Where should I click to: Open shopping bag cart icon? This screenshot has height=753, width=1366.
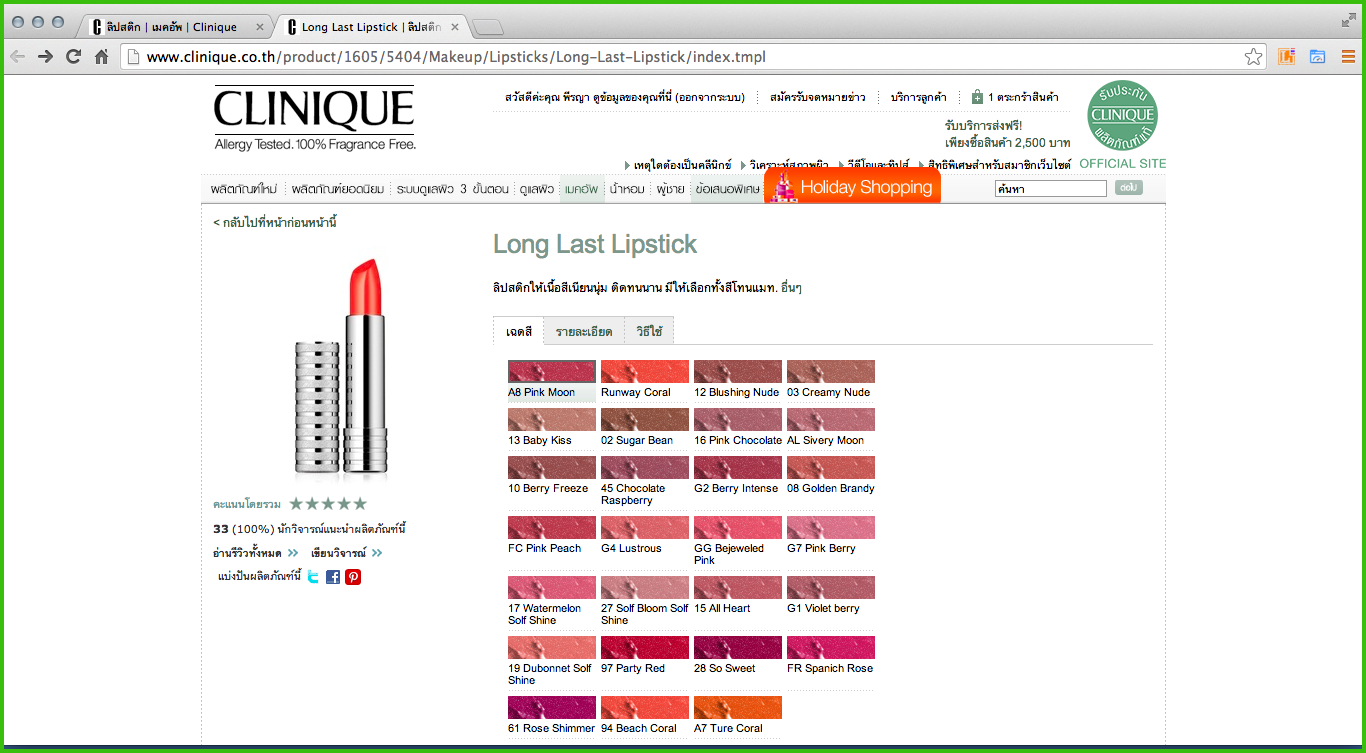tap(977, 97)
